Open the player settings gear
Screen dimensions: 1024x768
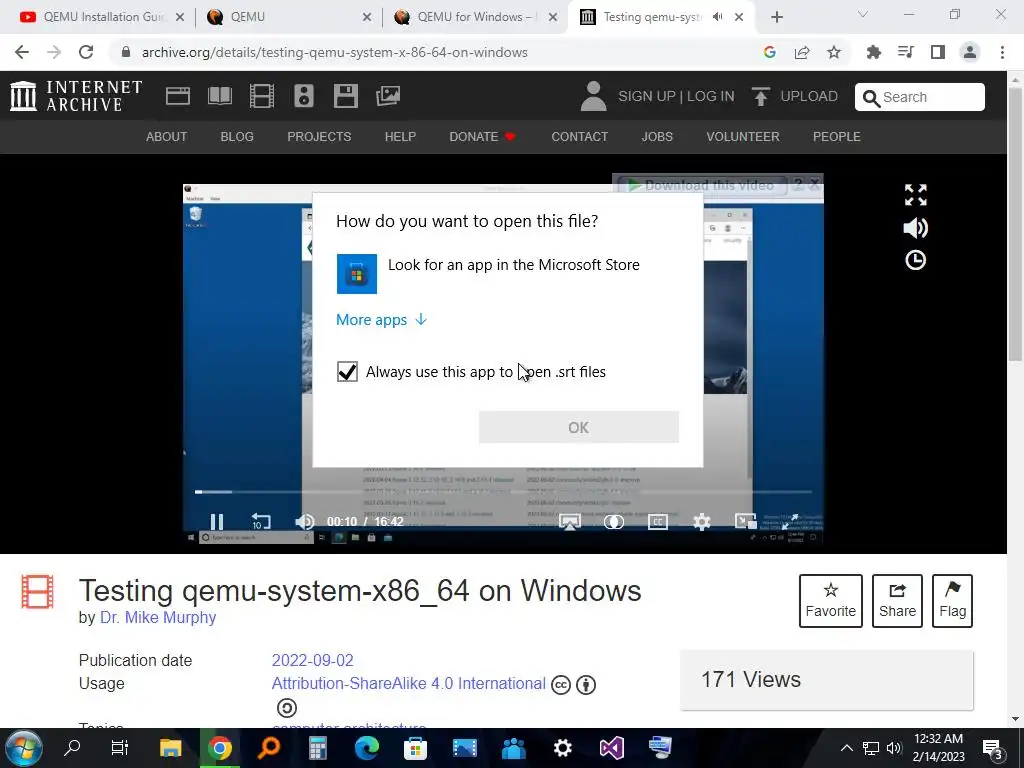coord(701,521)
